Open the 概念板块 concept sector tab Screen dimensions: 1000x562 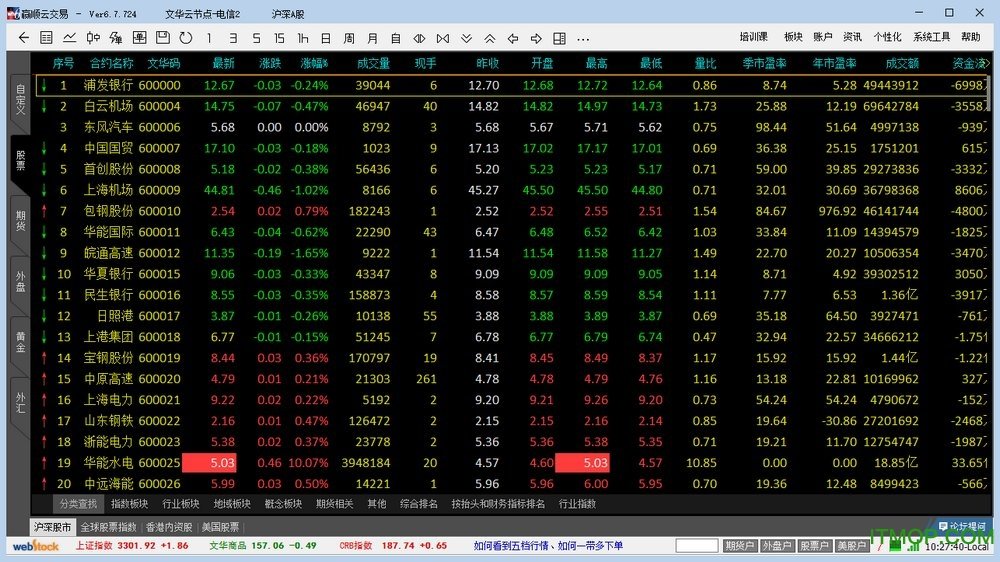(x=283, y=504)
